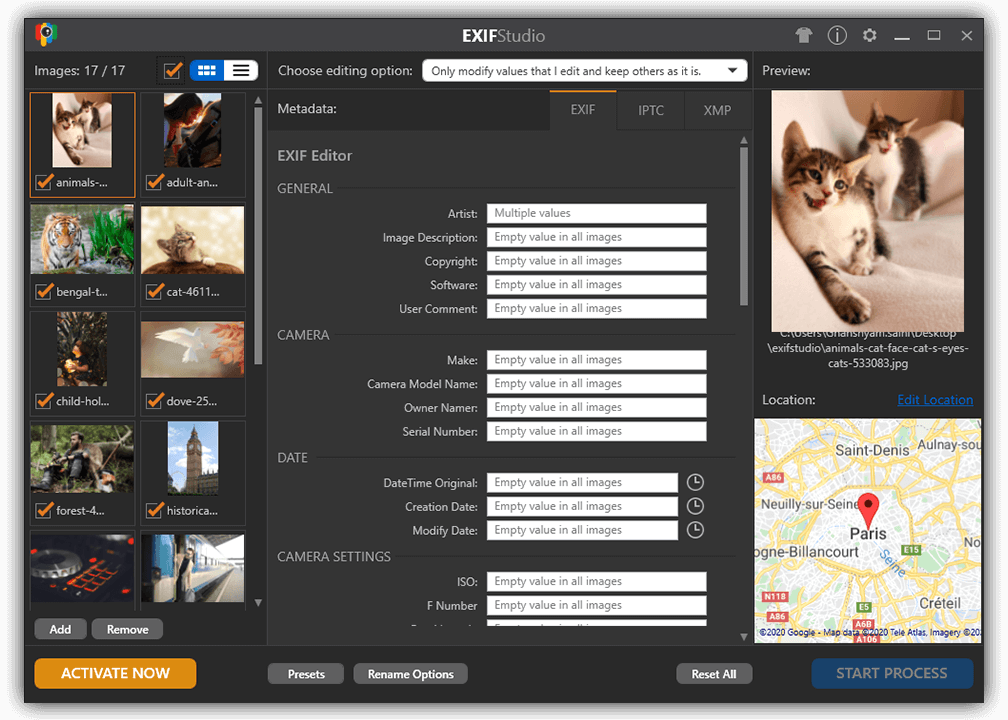Click the User Comment field

(597, 309)
